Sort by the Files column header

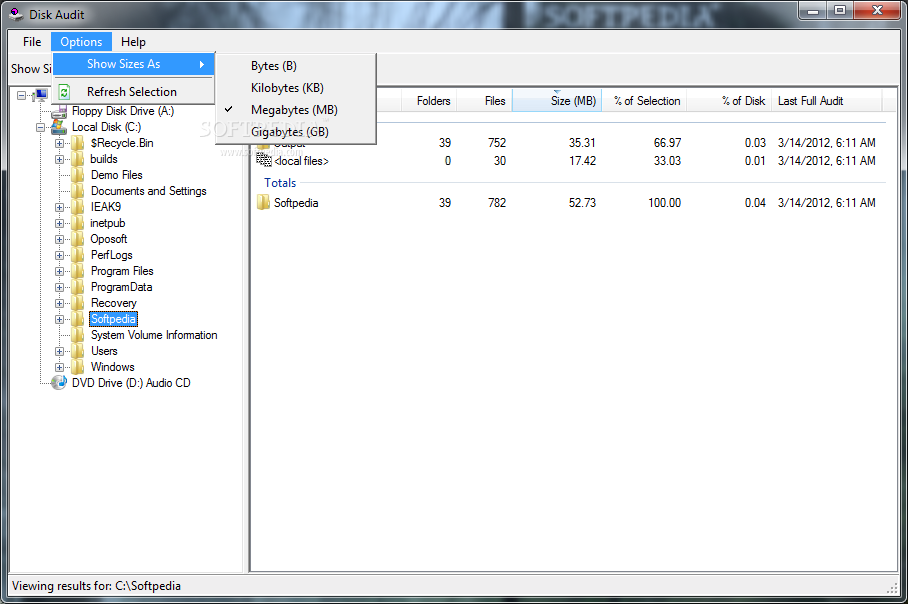pos(485,101)
